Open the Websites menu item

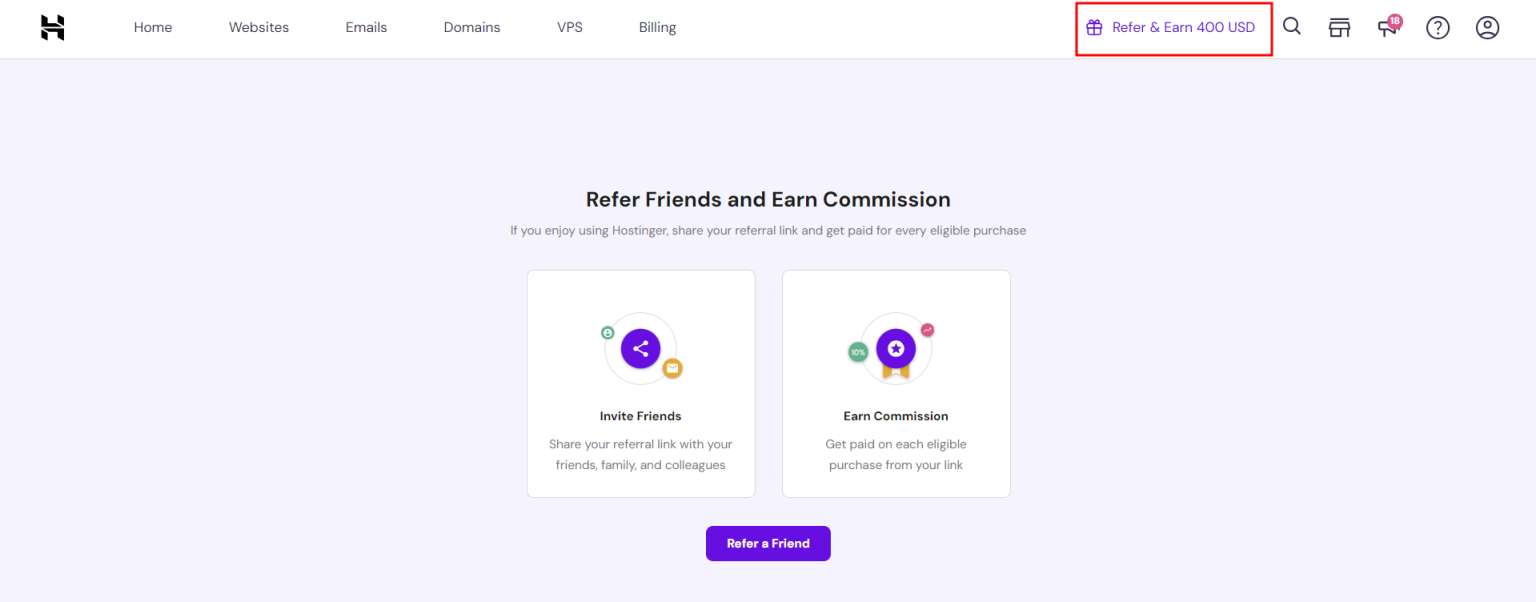click(259, 28)
